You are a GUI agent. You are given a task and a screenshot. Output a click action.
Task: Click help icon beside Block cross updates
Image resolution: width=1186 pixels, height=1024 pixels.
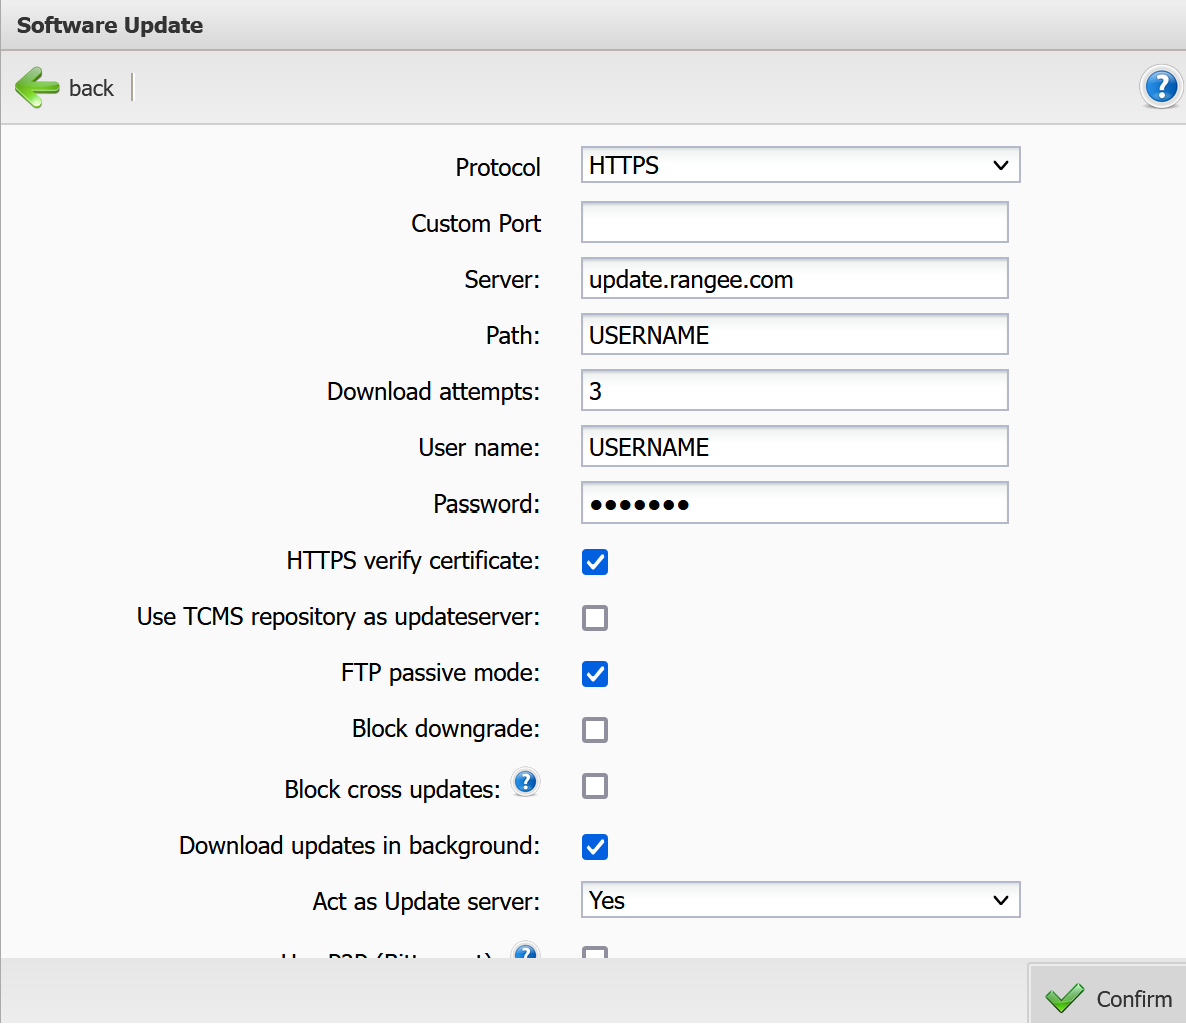click(x=525, y=782)
